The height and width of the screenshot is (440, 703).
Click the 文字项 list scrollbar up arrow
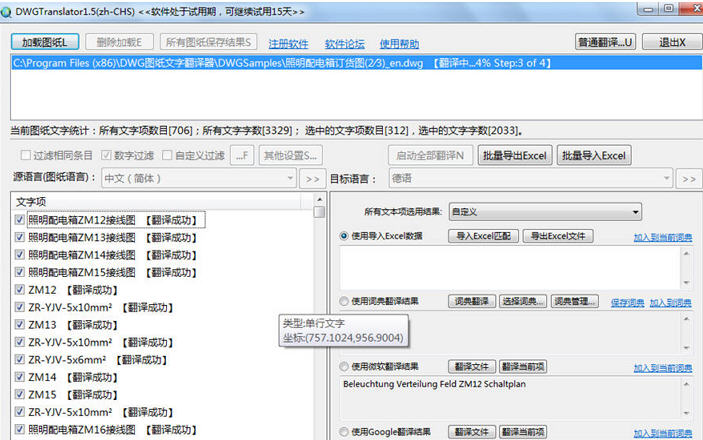click(x=319, y=199)
